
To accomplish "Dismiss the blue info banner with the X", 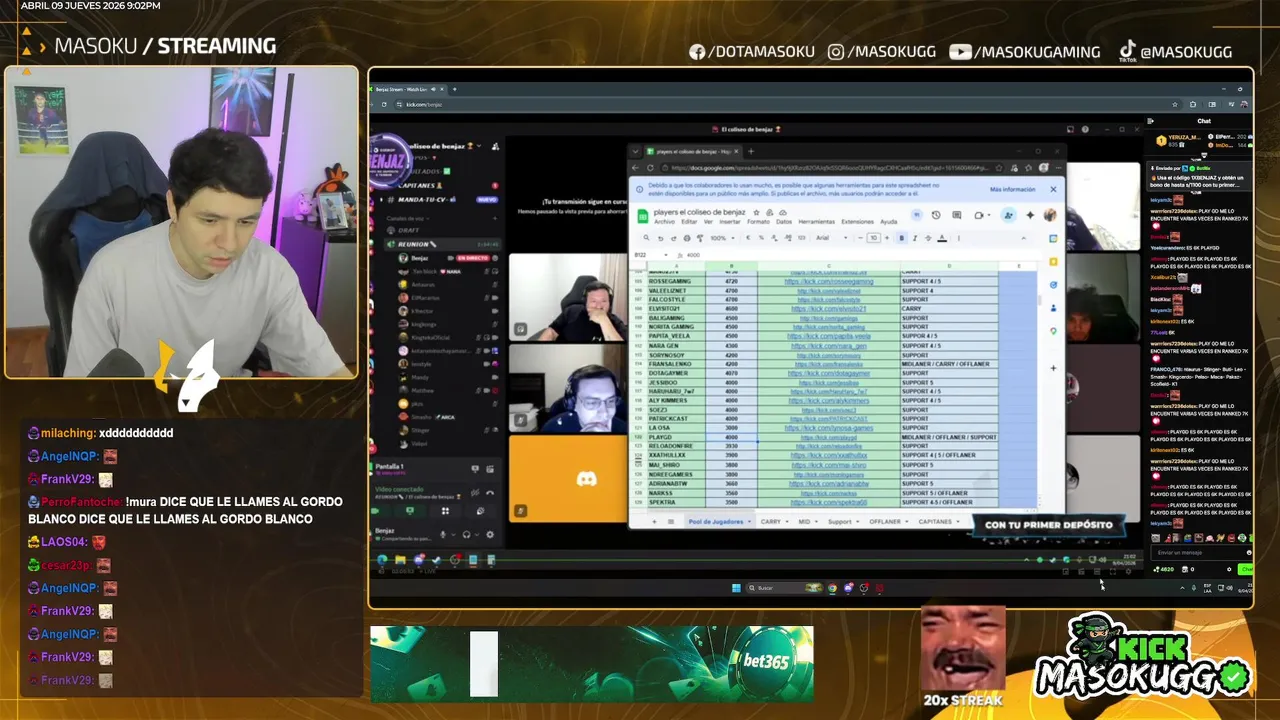I will 1053,189.
